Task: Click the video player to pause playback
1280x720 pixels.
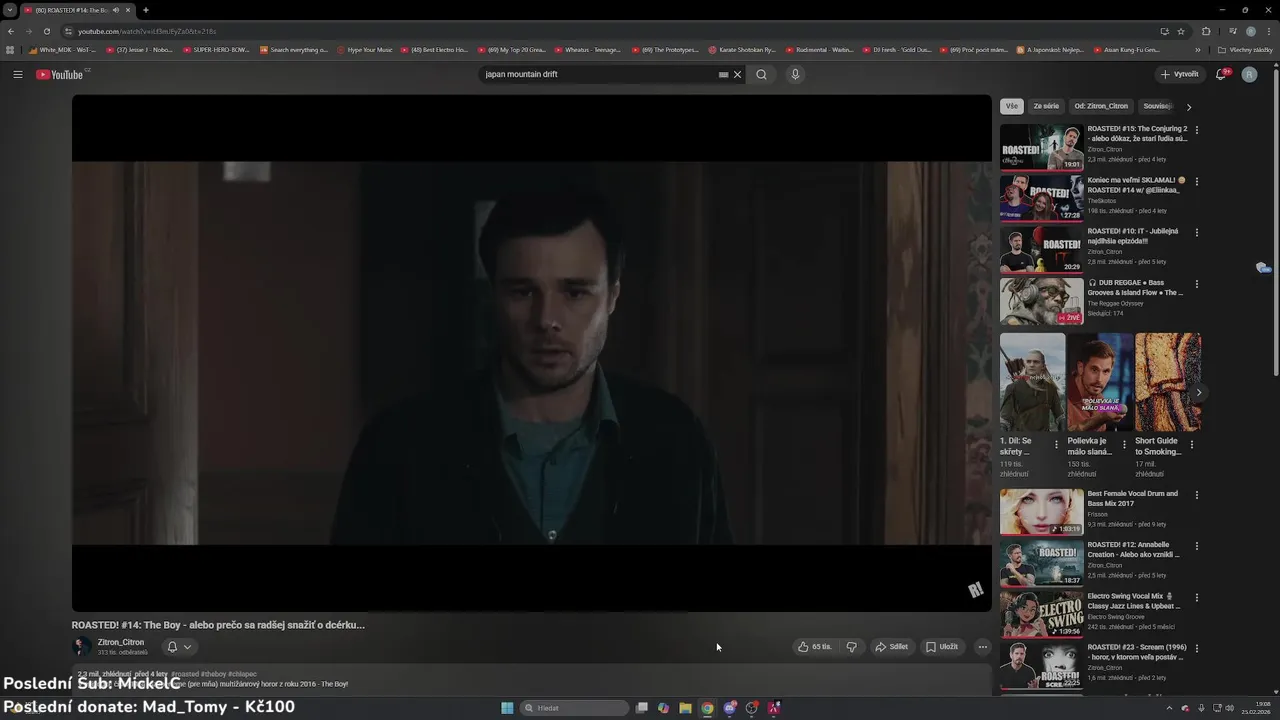Action: (x=531, y=353)
